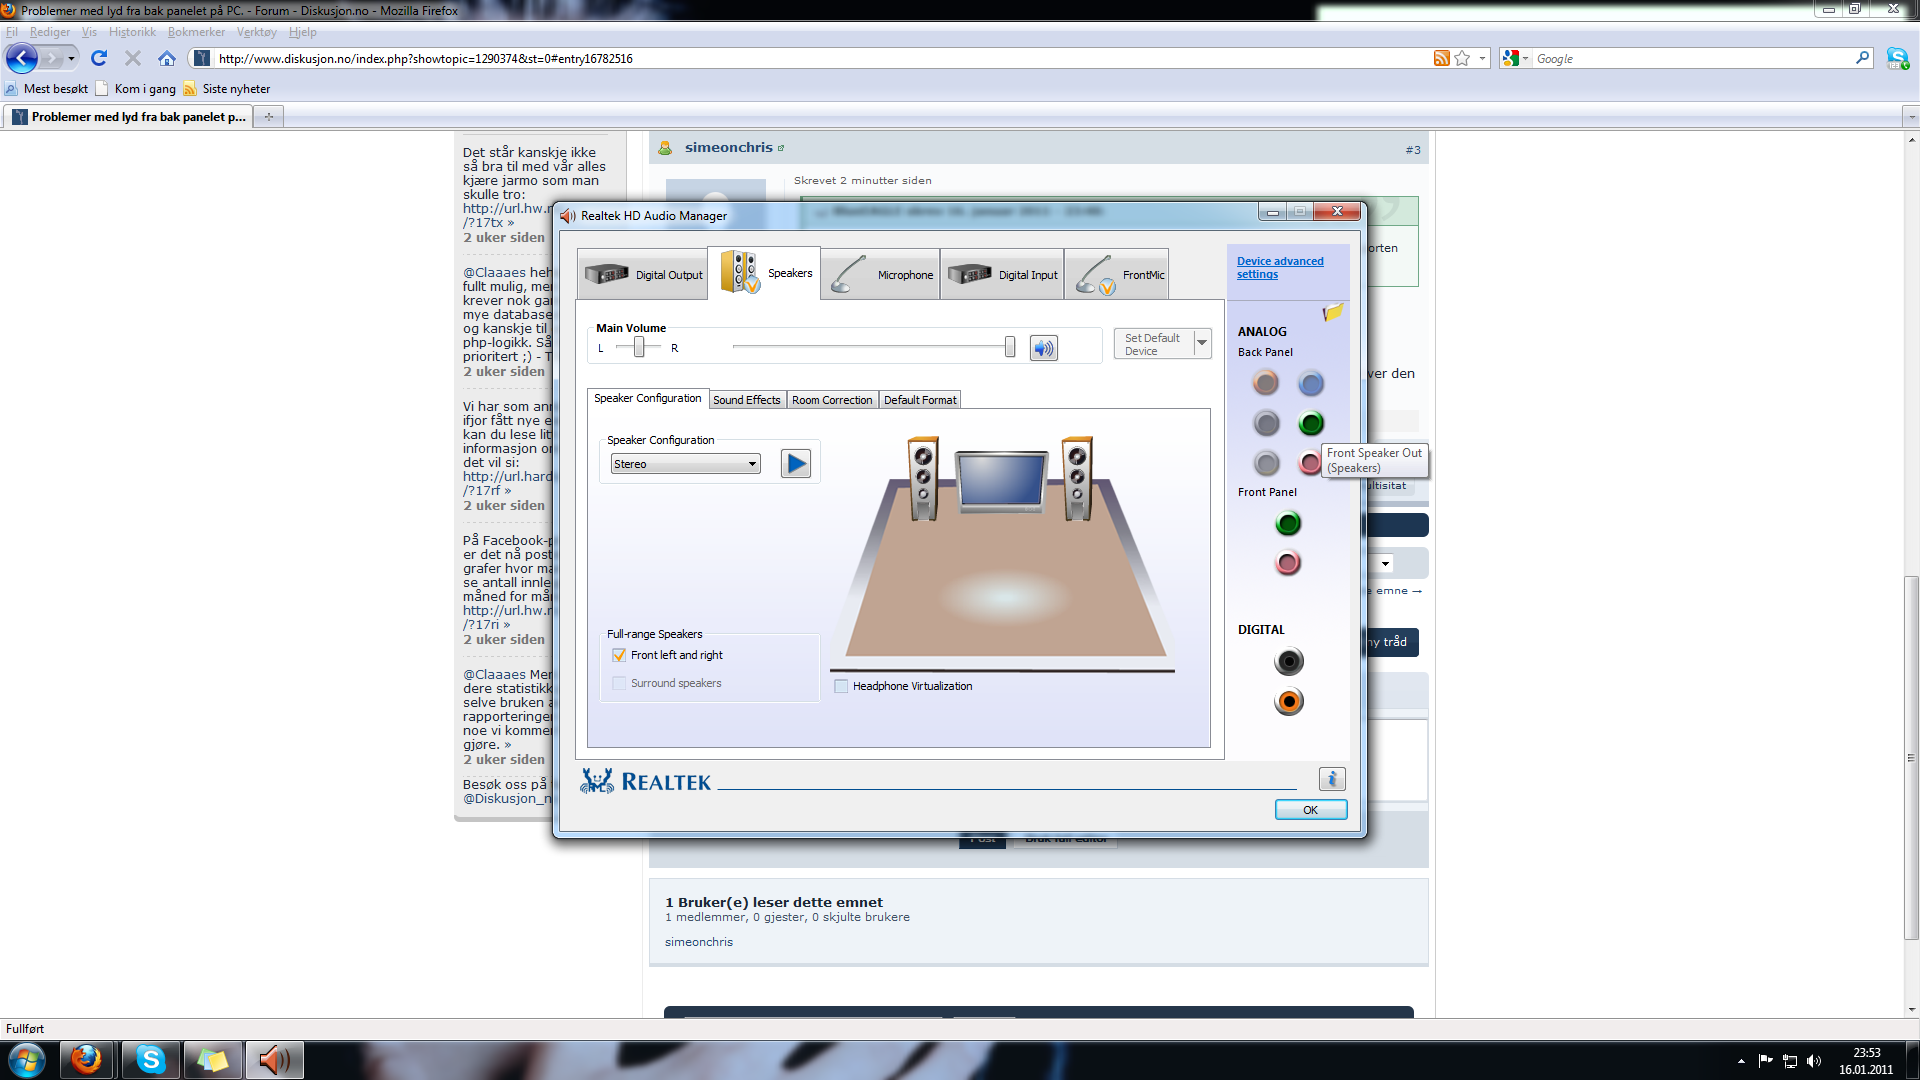The width and height of the screenshot is (1920, 1083).
Task: Open address bar history dropdown
Action: [x=1482, y=58]
